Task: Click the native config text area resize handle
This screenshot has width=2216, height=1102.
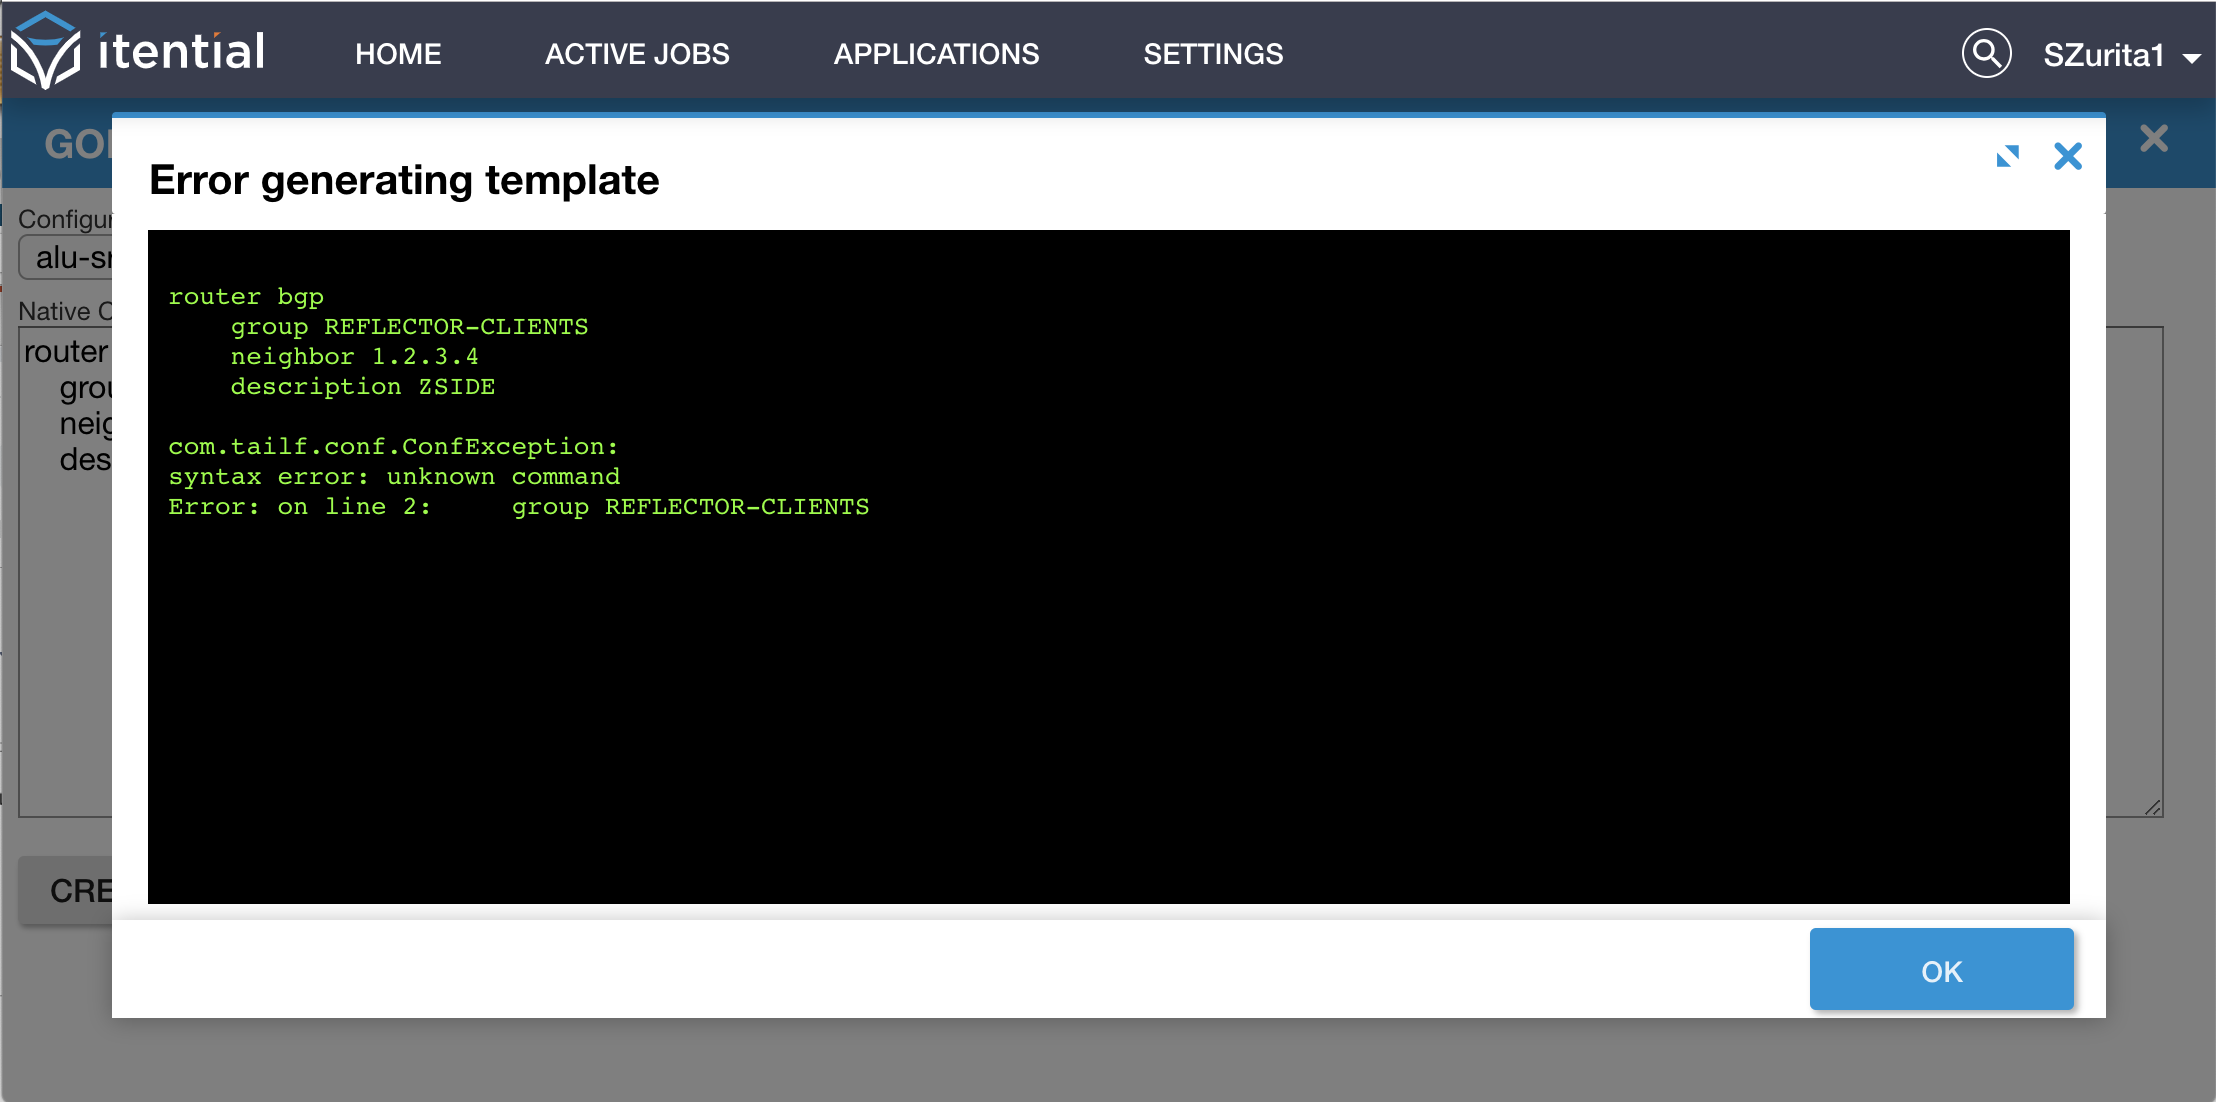Action: click(2152, 807)
